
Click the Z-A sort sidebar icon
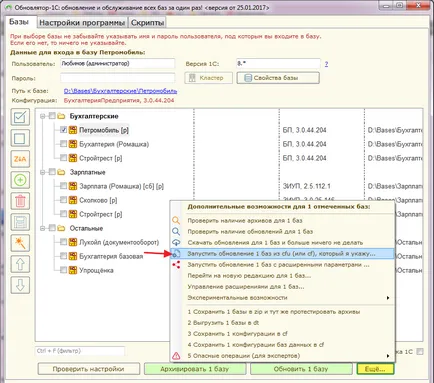pos(20,159)
